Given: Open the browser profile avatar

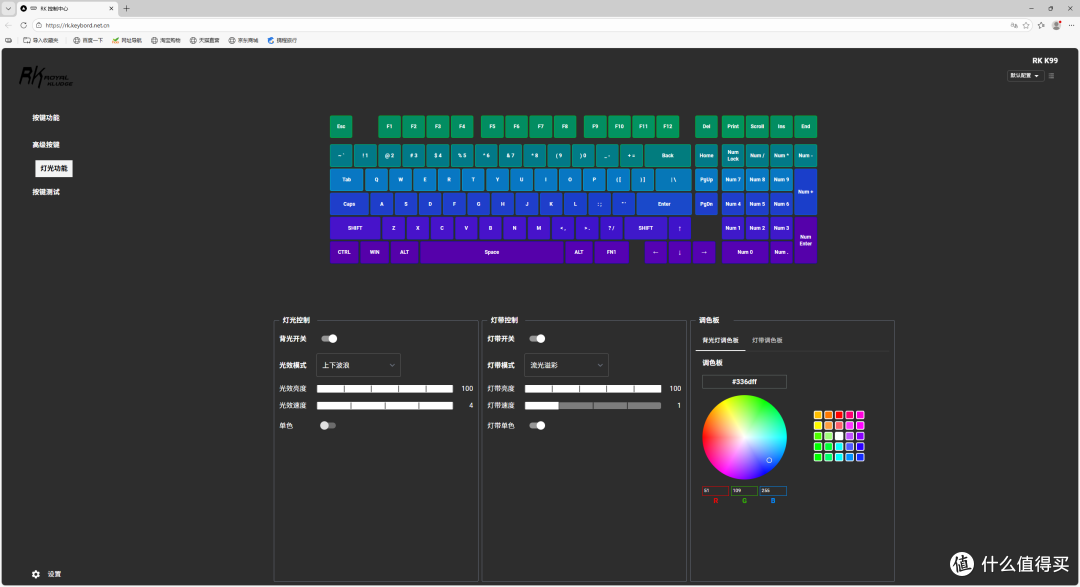Looking at the screenshot, I should pyautogui.click(x=1057, y=25).
